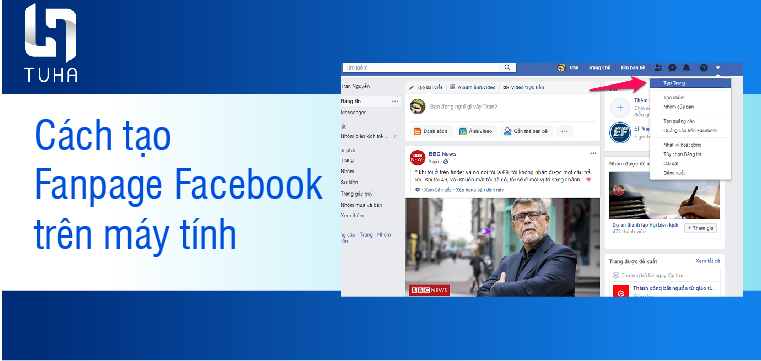This screenshot has width=761, height=361.
Task: Click the "+ Tham gia" group button
Action: 700,228
